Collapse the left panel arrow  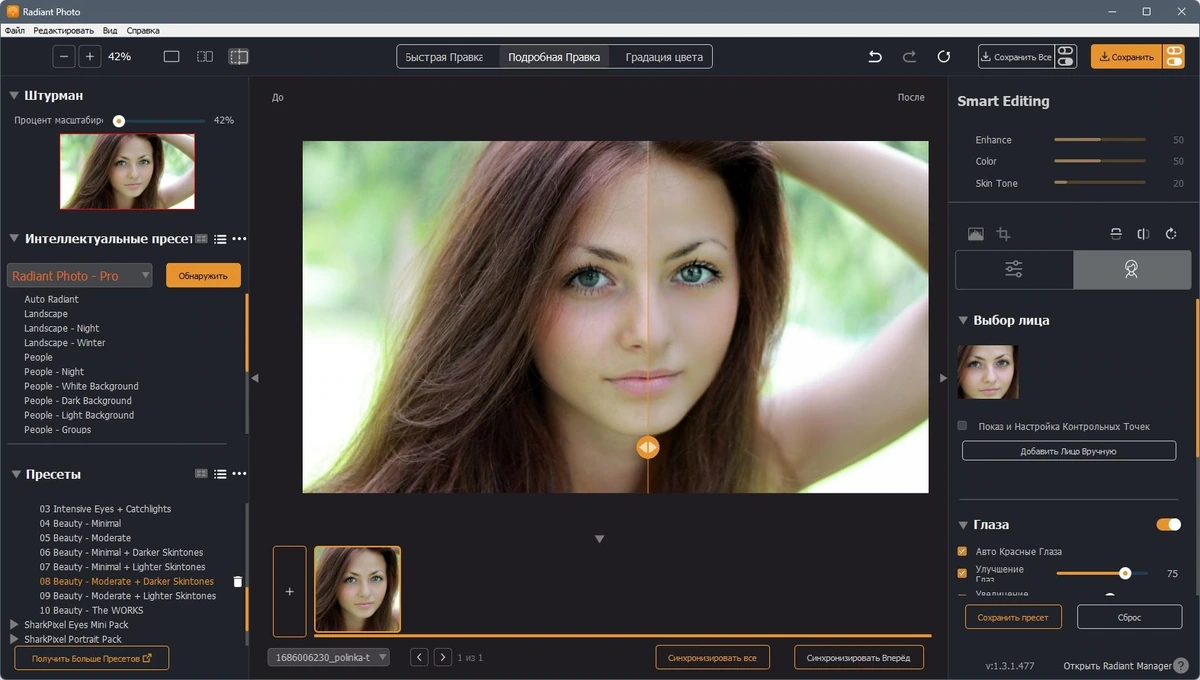(x=254, y=378)
